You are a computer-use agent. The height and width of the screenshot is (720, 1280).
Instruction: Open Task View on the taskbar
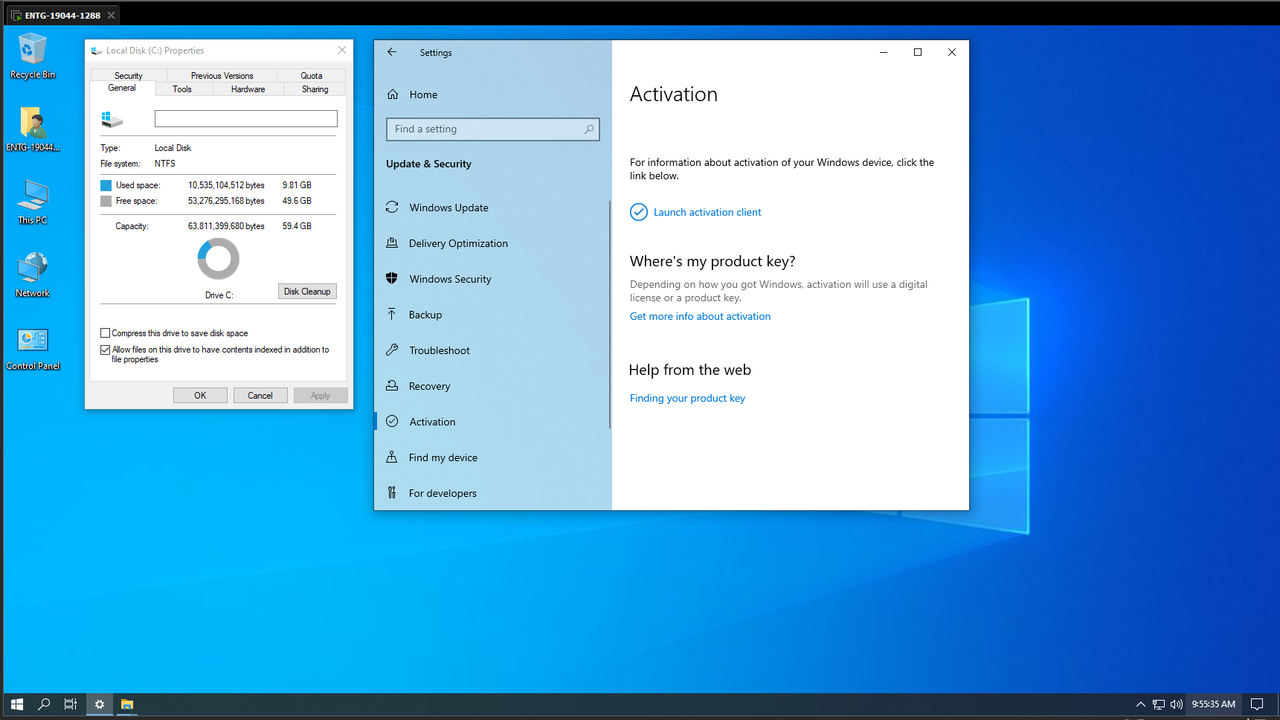[x=71, y=704]
